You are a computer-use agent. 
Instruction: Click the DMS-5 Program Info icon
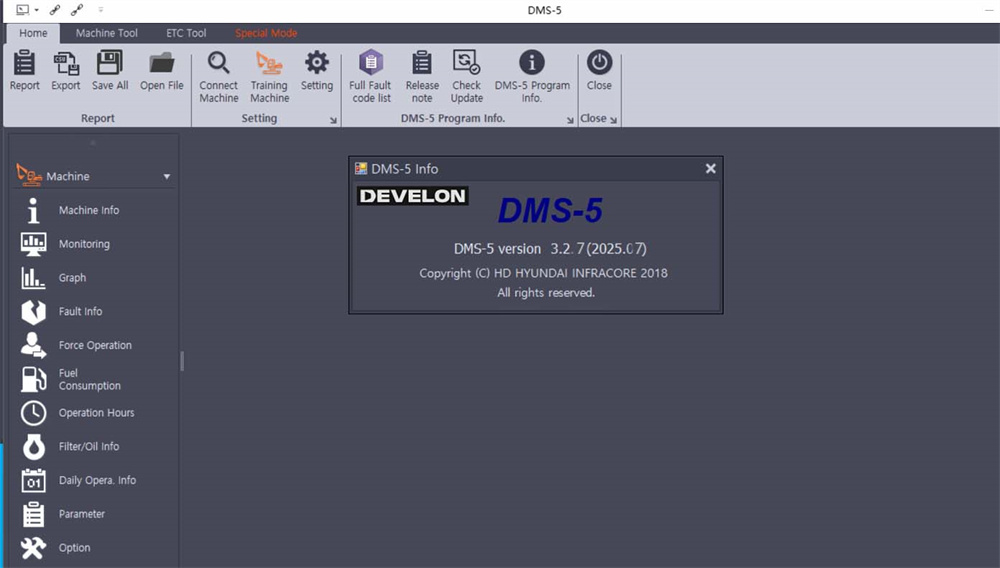532,64
